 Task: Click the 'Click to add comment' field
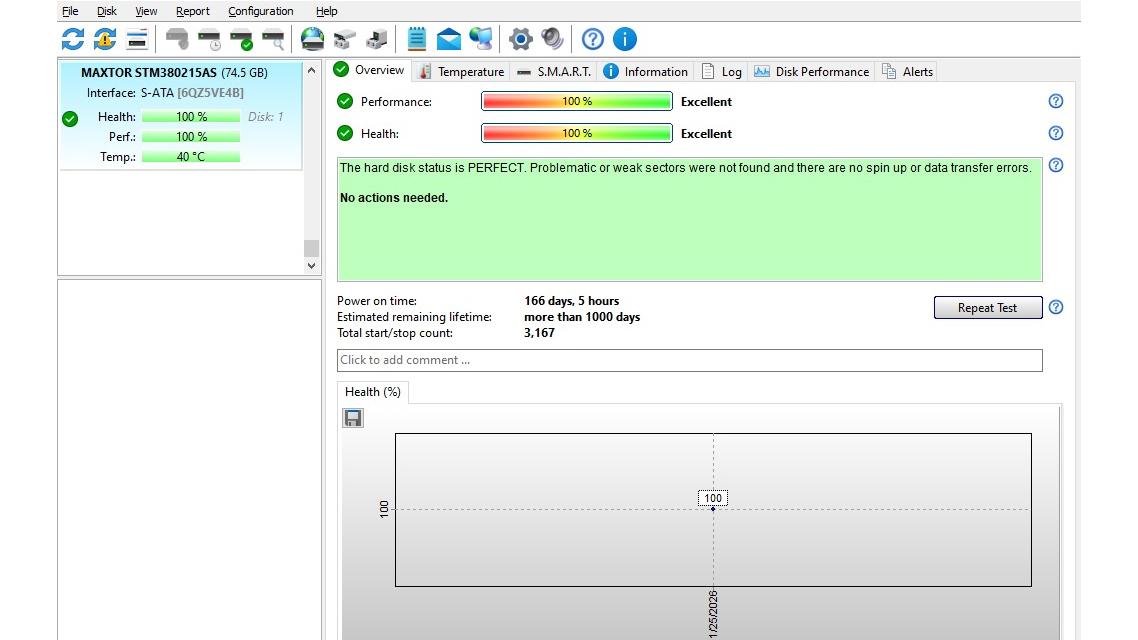[x=689, y=360]
